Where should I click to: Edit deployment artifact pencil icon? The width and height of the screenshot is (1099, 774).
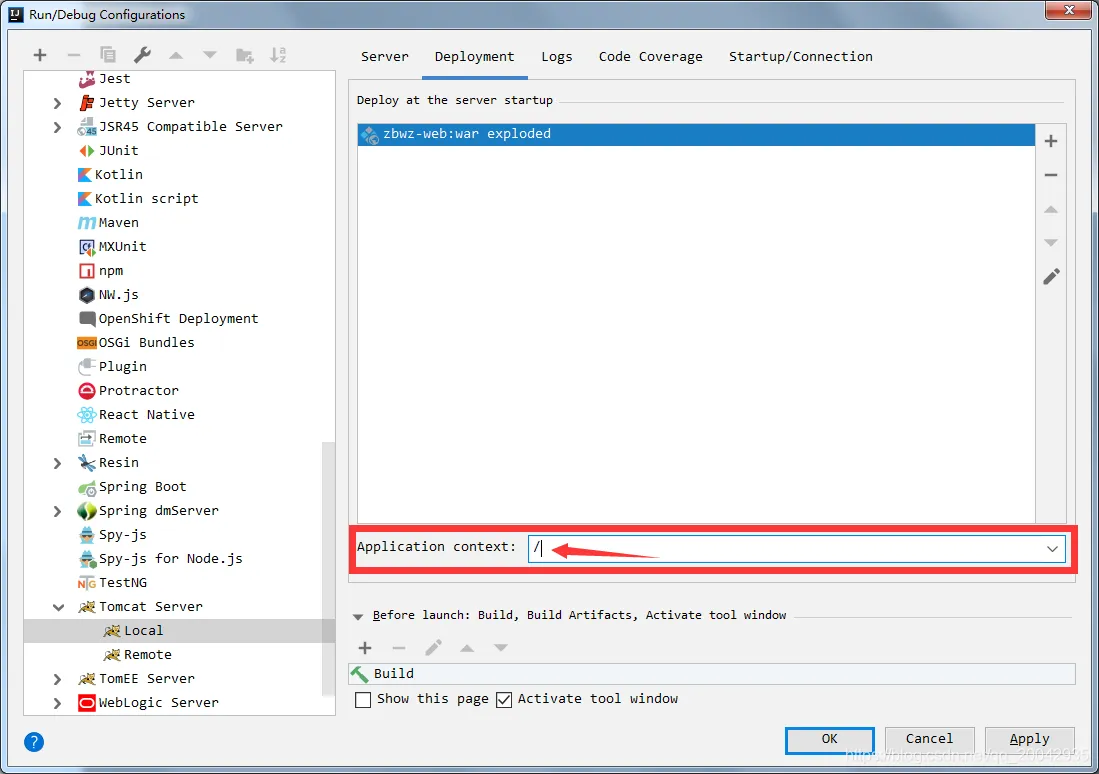[1051, 276]
